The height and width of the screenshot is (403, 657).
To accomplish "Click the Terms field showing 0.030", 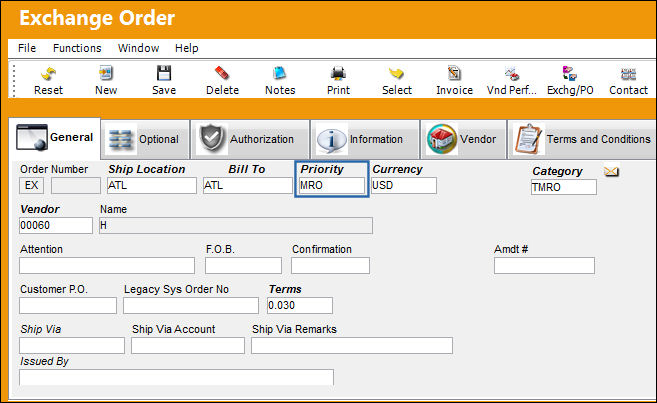I will click(x=300, y=305).
